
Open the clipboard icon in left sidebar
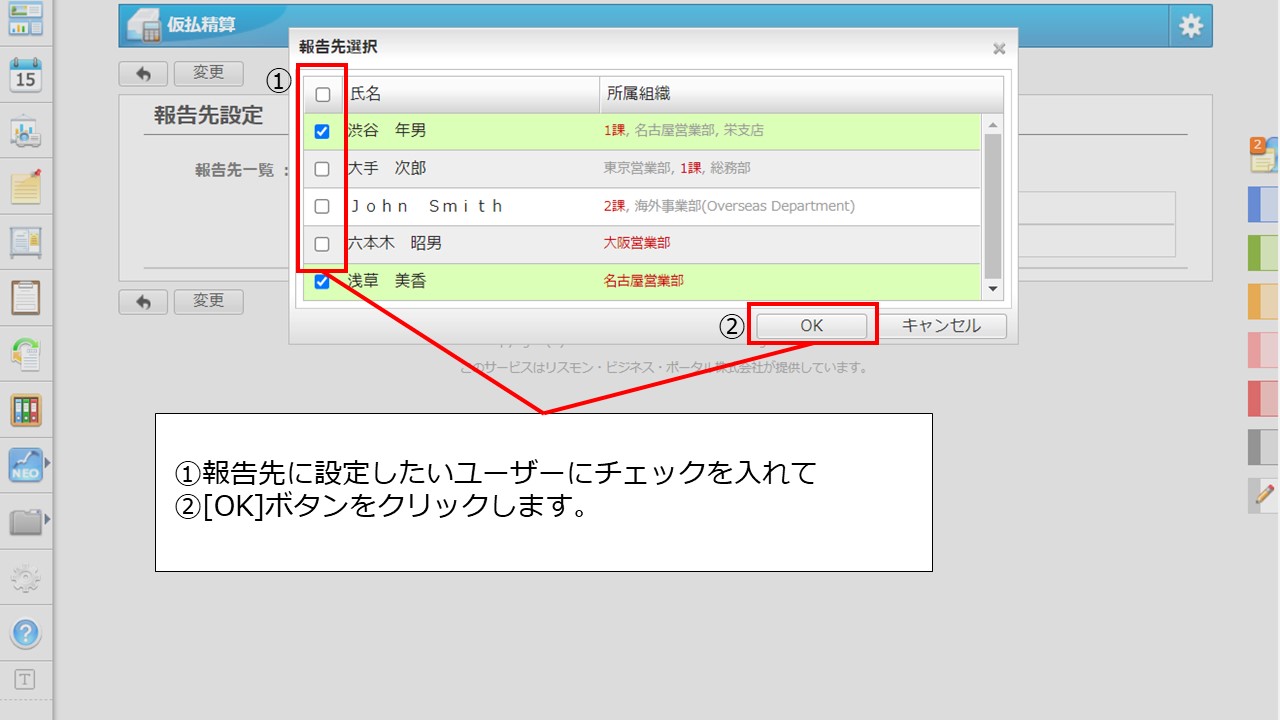pyautogui.click(x=25, y=298)
